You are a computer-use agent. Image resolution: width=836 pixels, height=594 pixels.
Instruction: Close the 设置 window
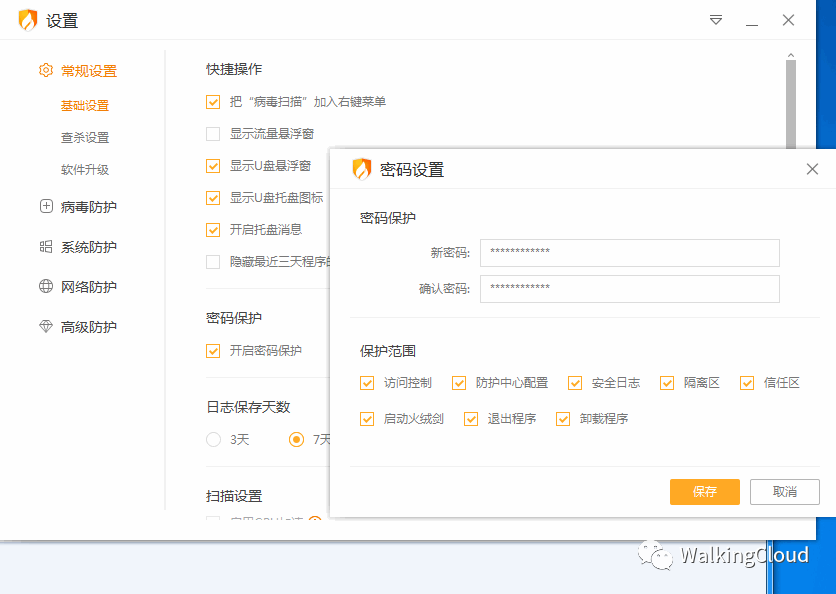pos(788,20)
